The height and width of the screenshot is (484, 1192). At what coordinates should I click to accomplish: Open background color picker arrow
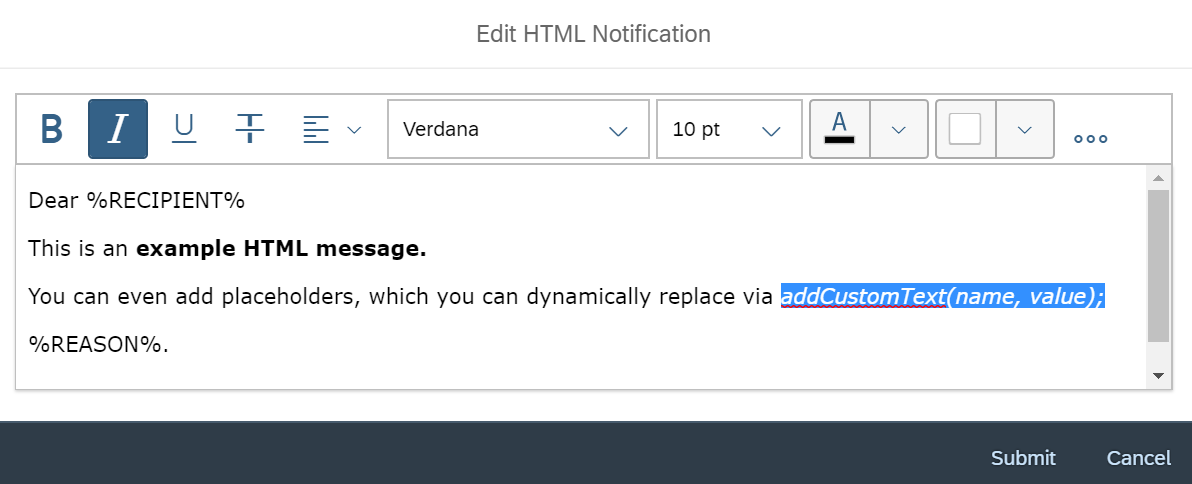pyautogui.click(x=1025, y=129)
